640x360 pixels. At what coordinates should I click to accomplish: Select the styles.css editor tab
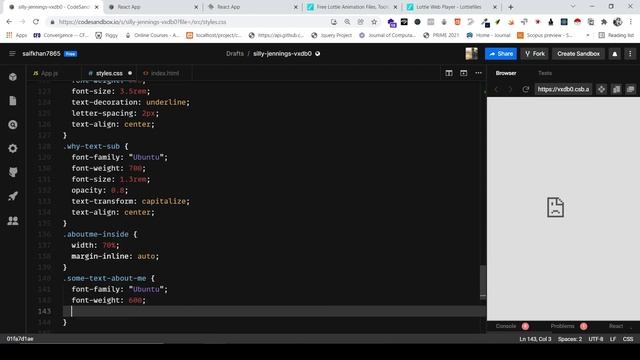[109, 73]
